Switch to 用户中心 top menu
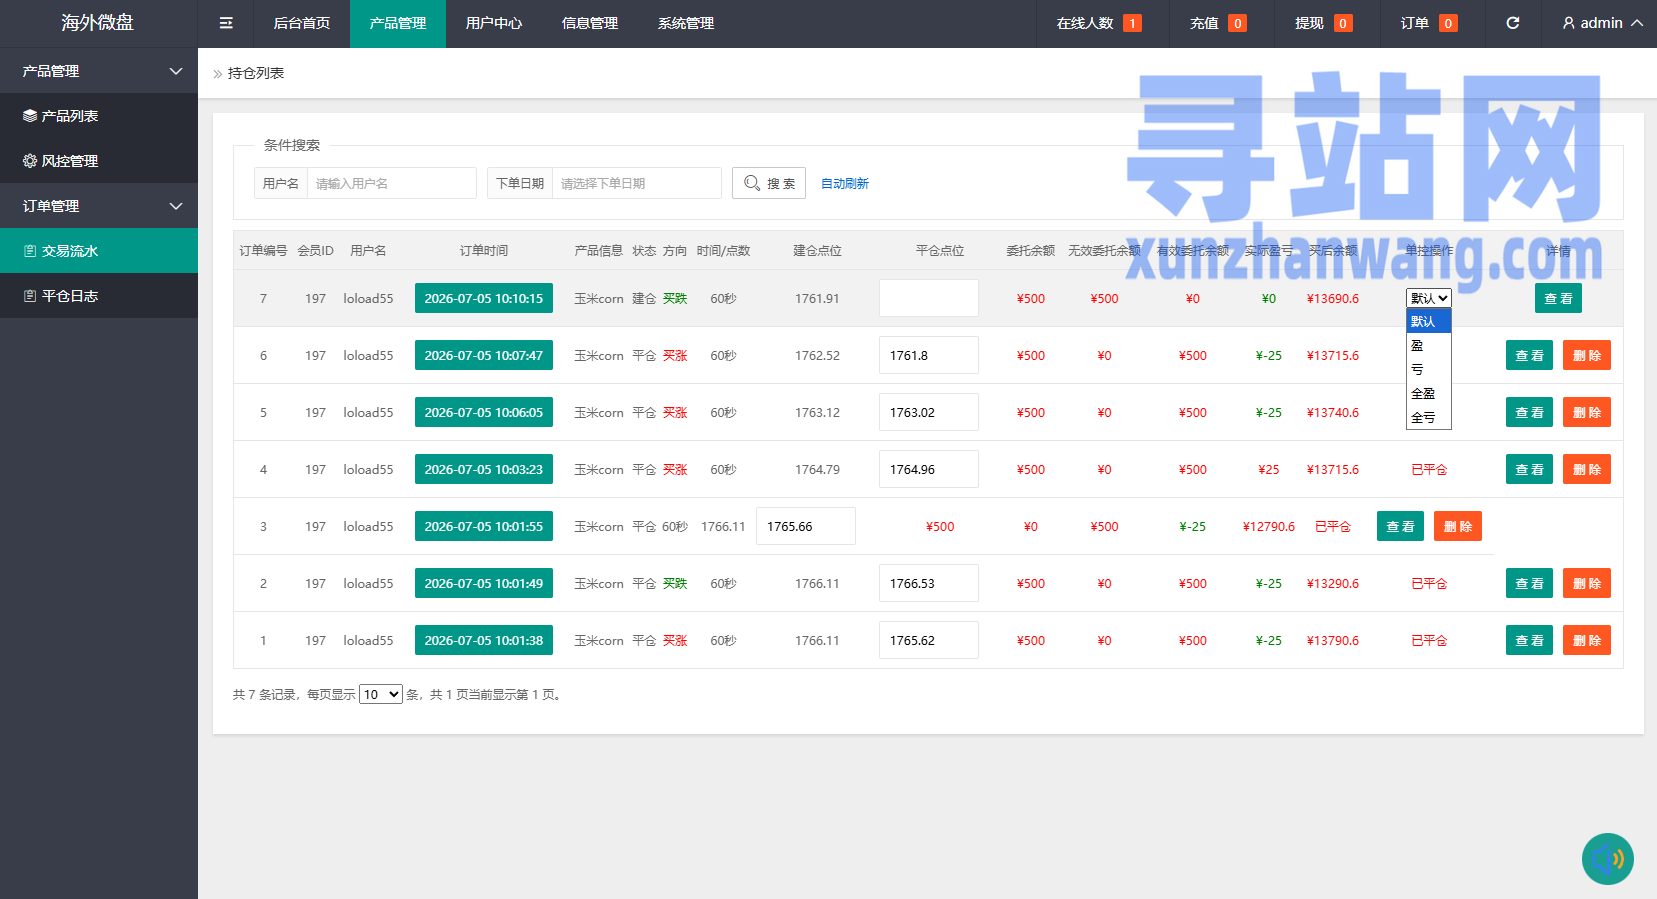 pos(494,23)
